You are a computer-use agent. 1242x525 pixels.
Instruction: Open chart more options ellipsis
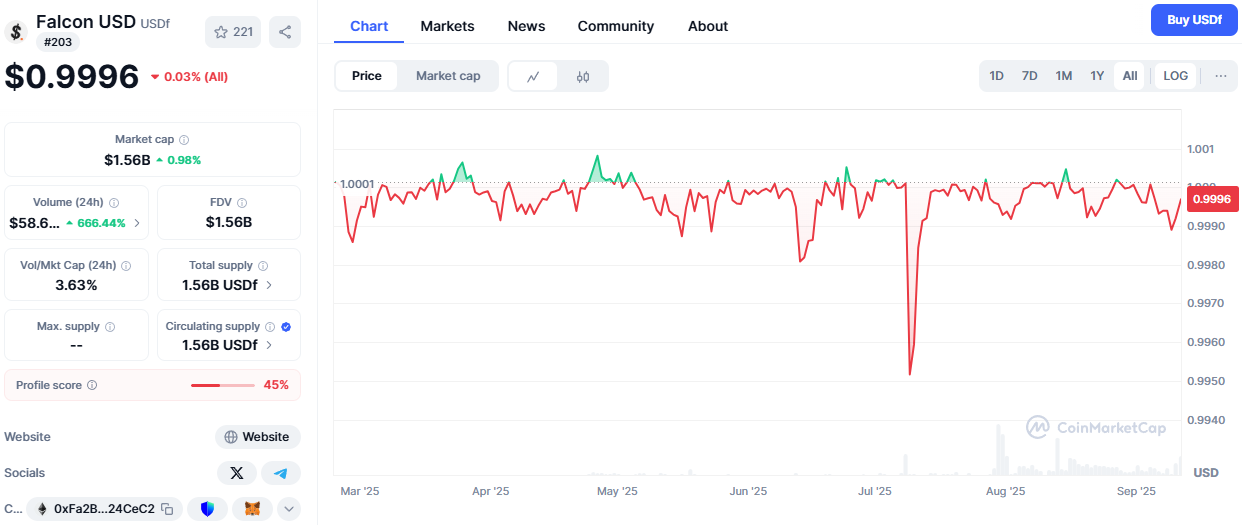coord(1220,76)
